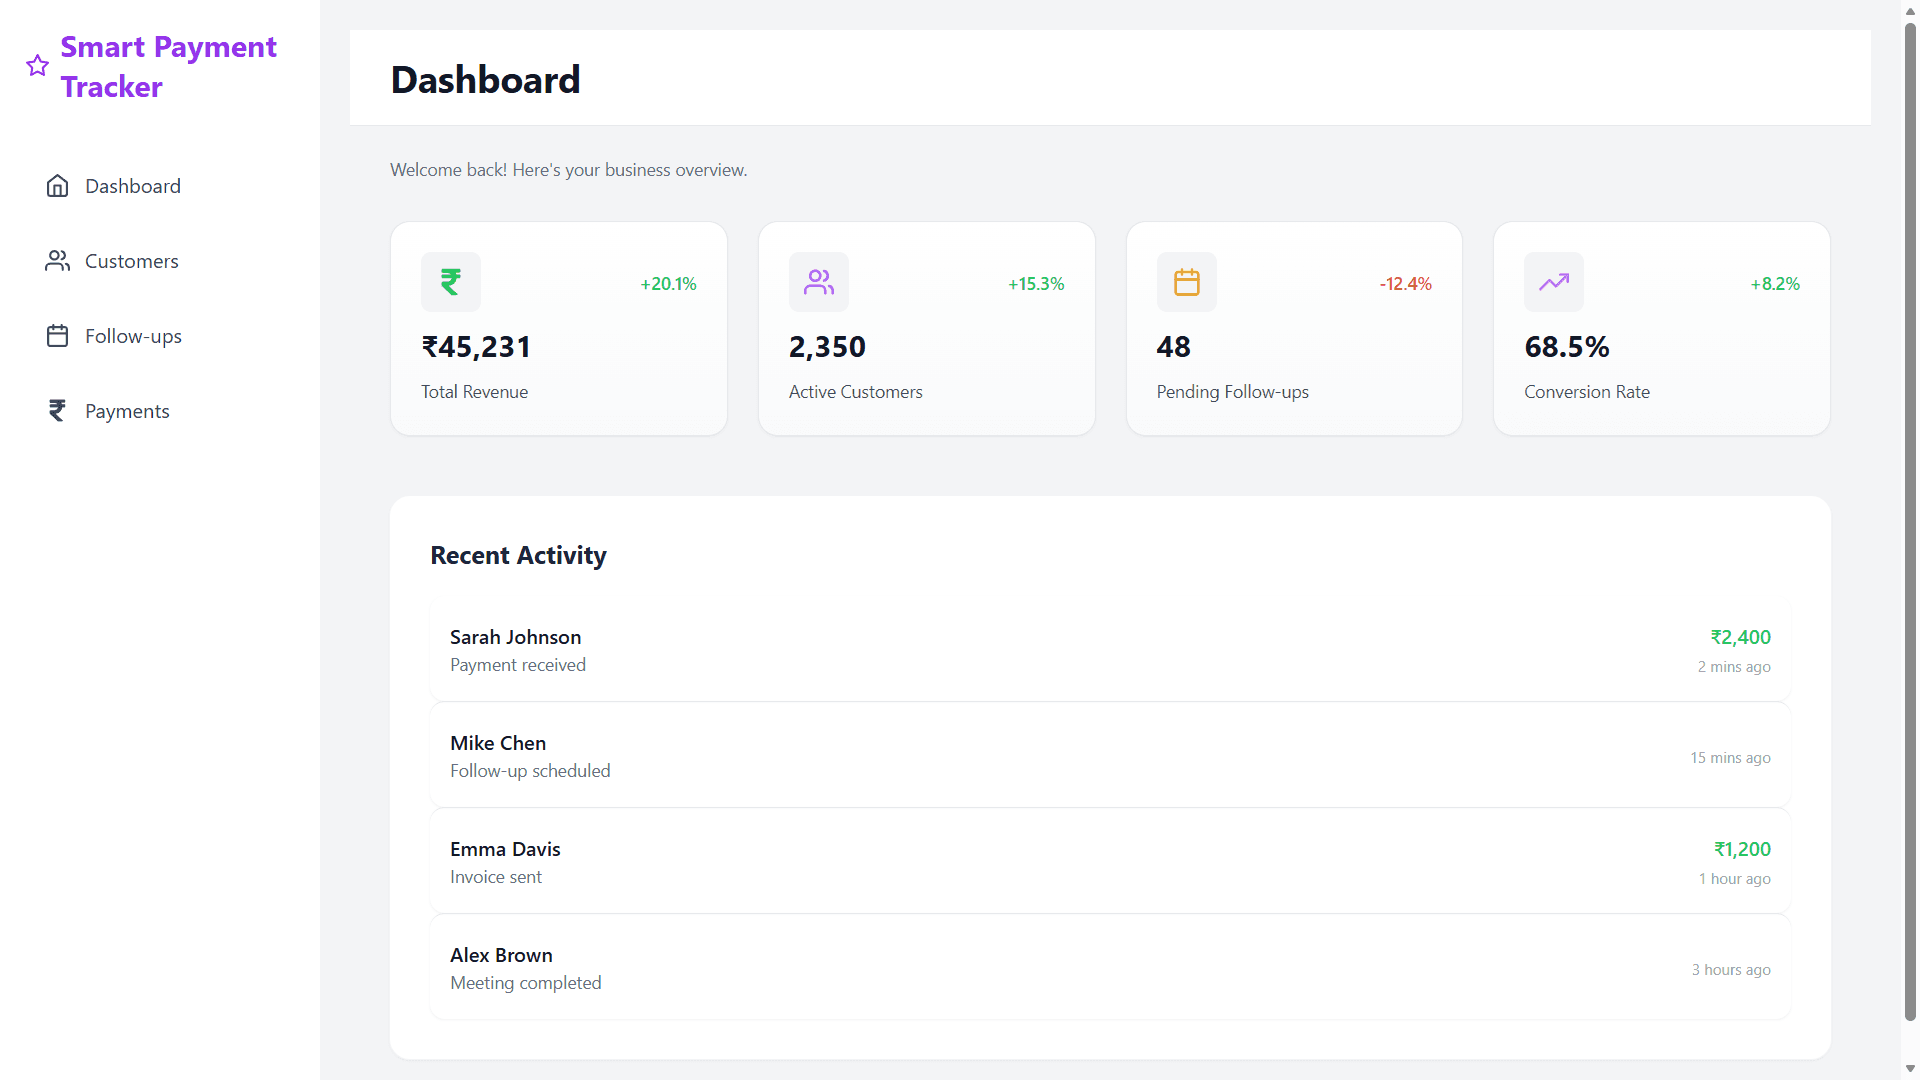This screenshot has height=1080, width=1920.
Task: Click the 15 mins ago timestamp
Action: click(1730, 758)
